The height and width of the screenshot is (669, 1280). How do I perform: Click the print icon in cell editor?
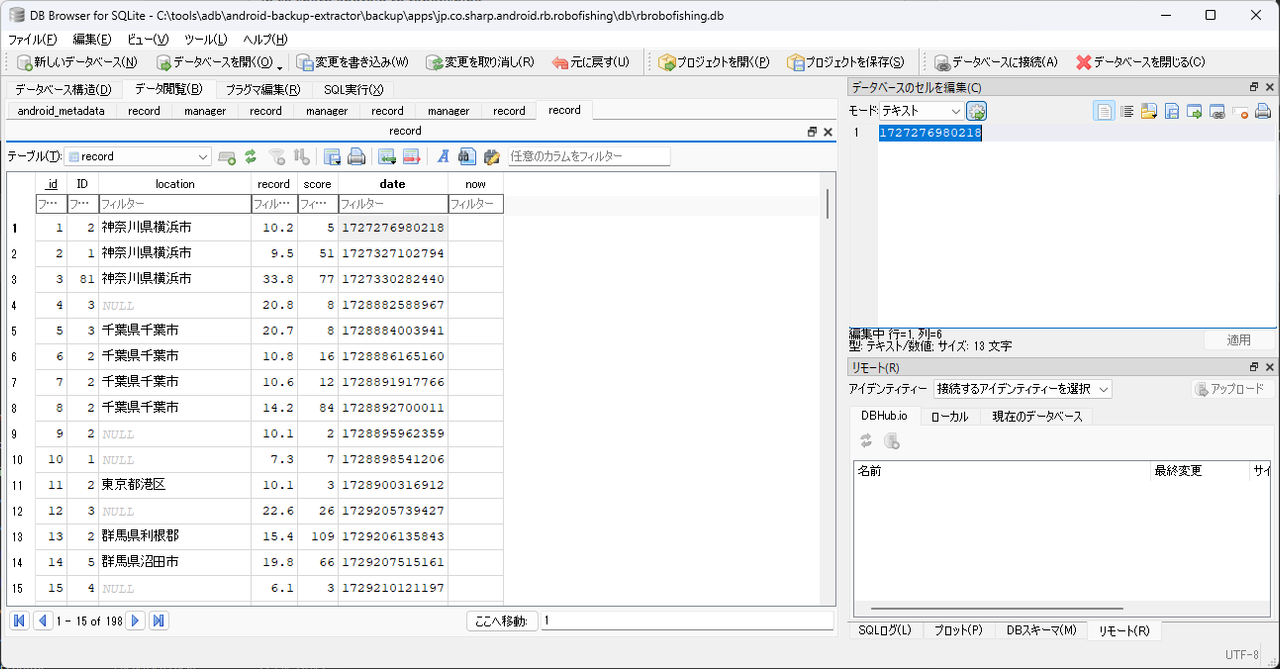click(1263, 111)
